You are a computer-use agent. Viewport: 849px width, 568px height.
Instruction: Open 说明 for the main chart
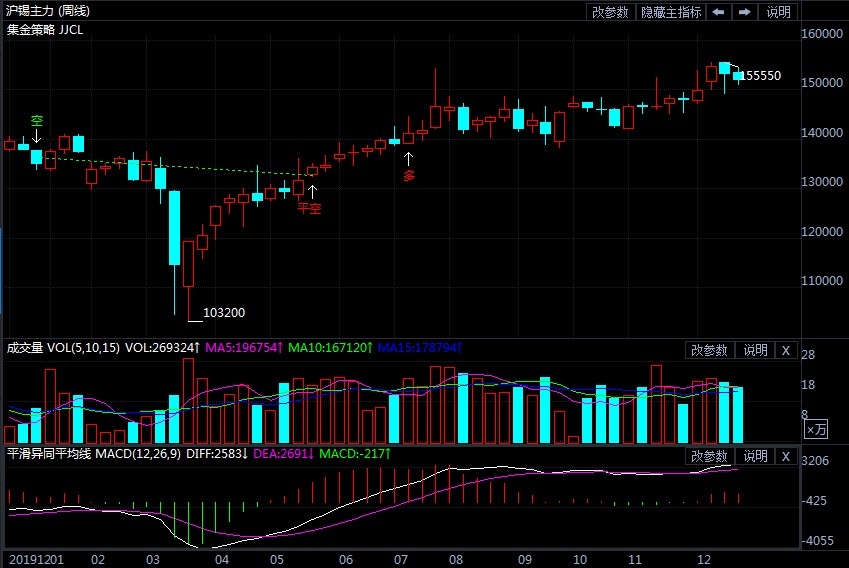[778, 12]
